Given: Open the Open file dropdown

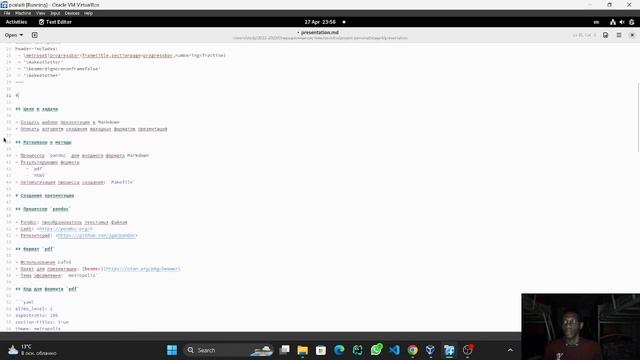Looking at the screenshot, I should coord(14,35).
